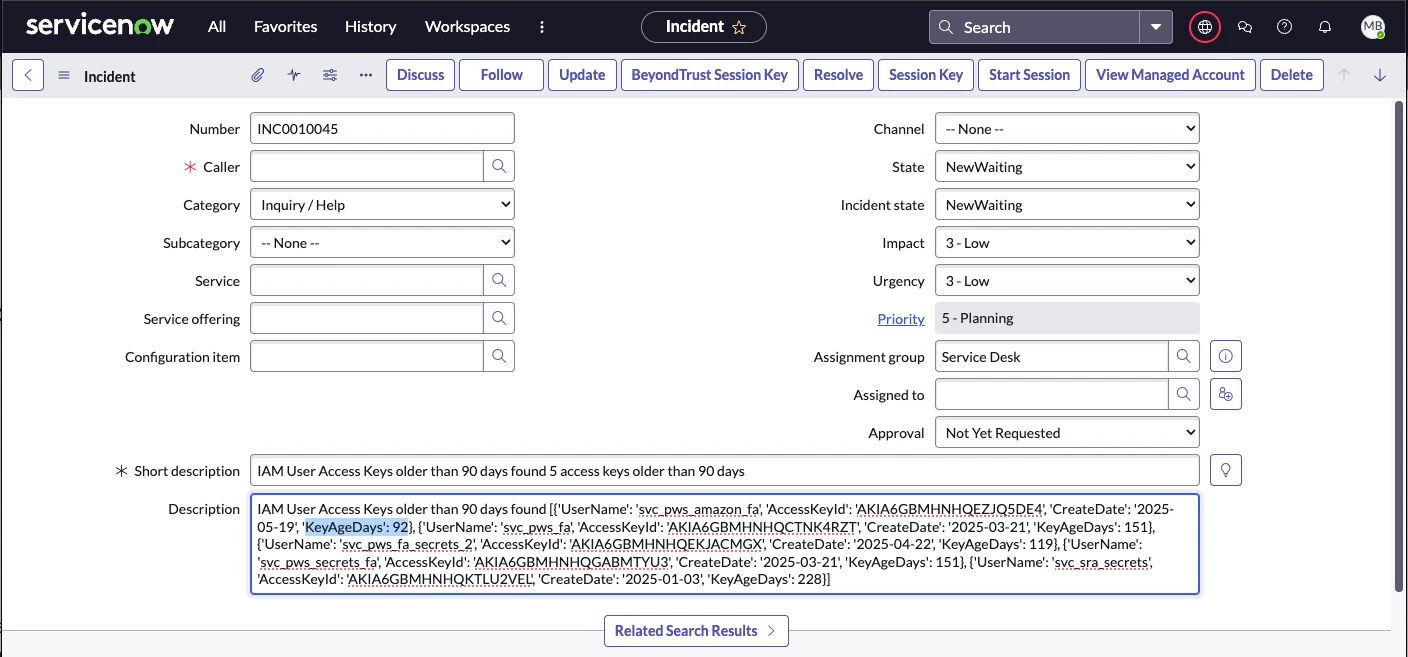Open the activity stream icon
Viewport: 1408px width, 657px height.
(x=294, y=75)
